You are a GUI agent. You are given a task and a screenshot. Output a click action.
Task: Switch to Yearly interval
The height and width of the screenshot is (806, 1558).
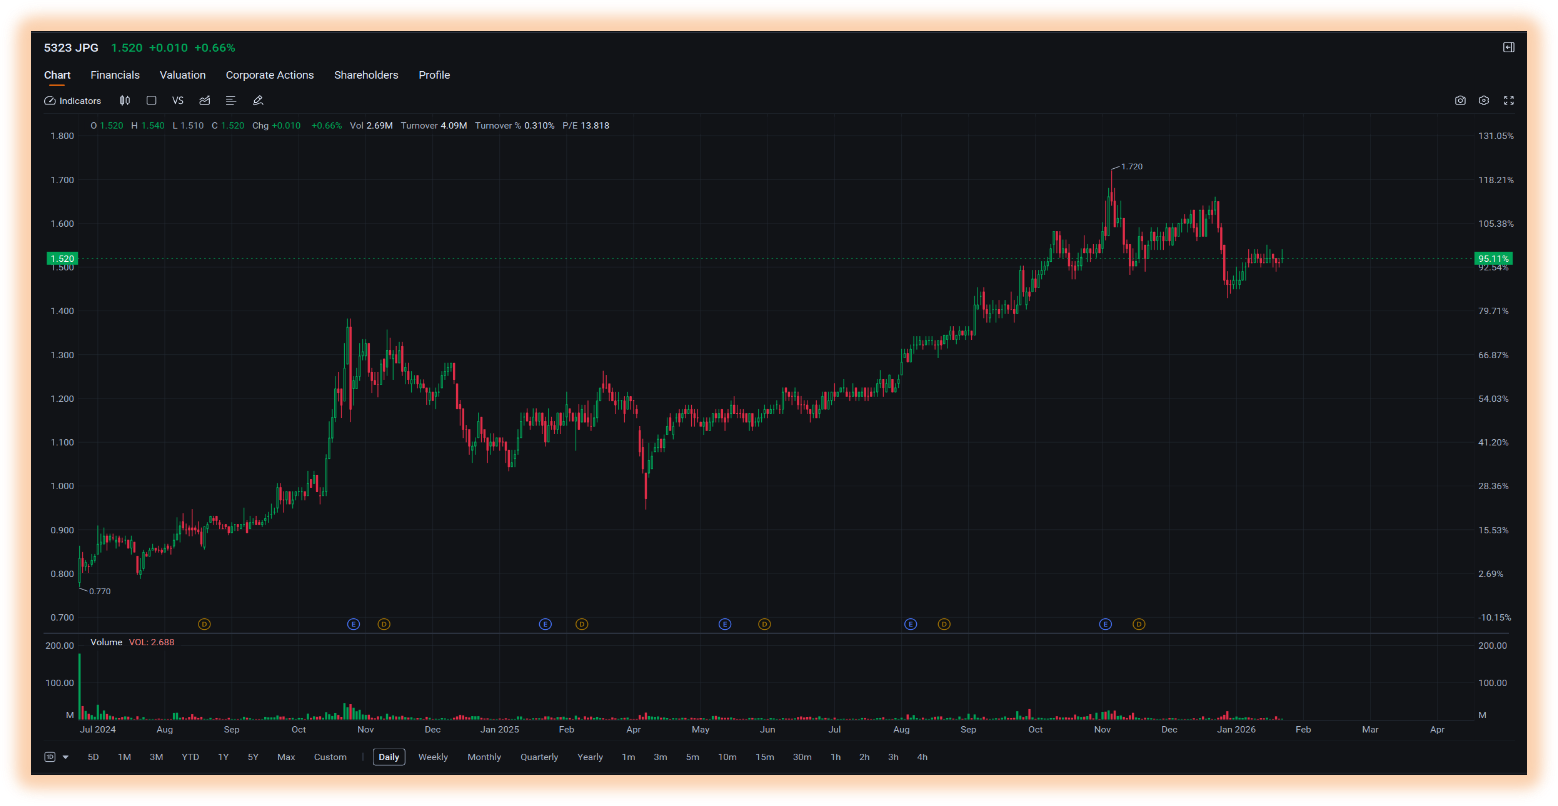click(x=590, y=757)
